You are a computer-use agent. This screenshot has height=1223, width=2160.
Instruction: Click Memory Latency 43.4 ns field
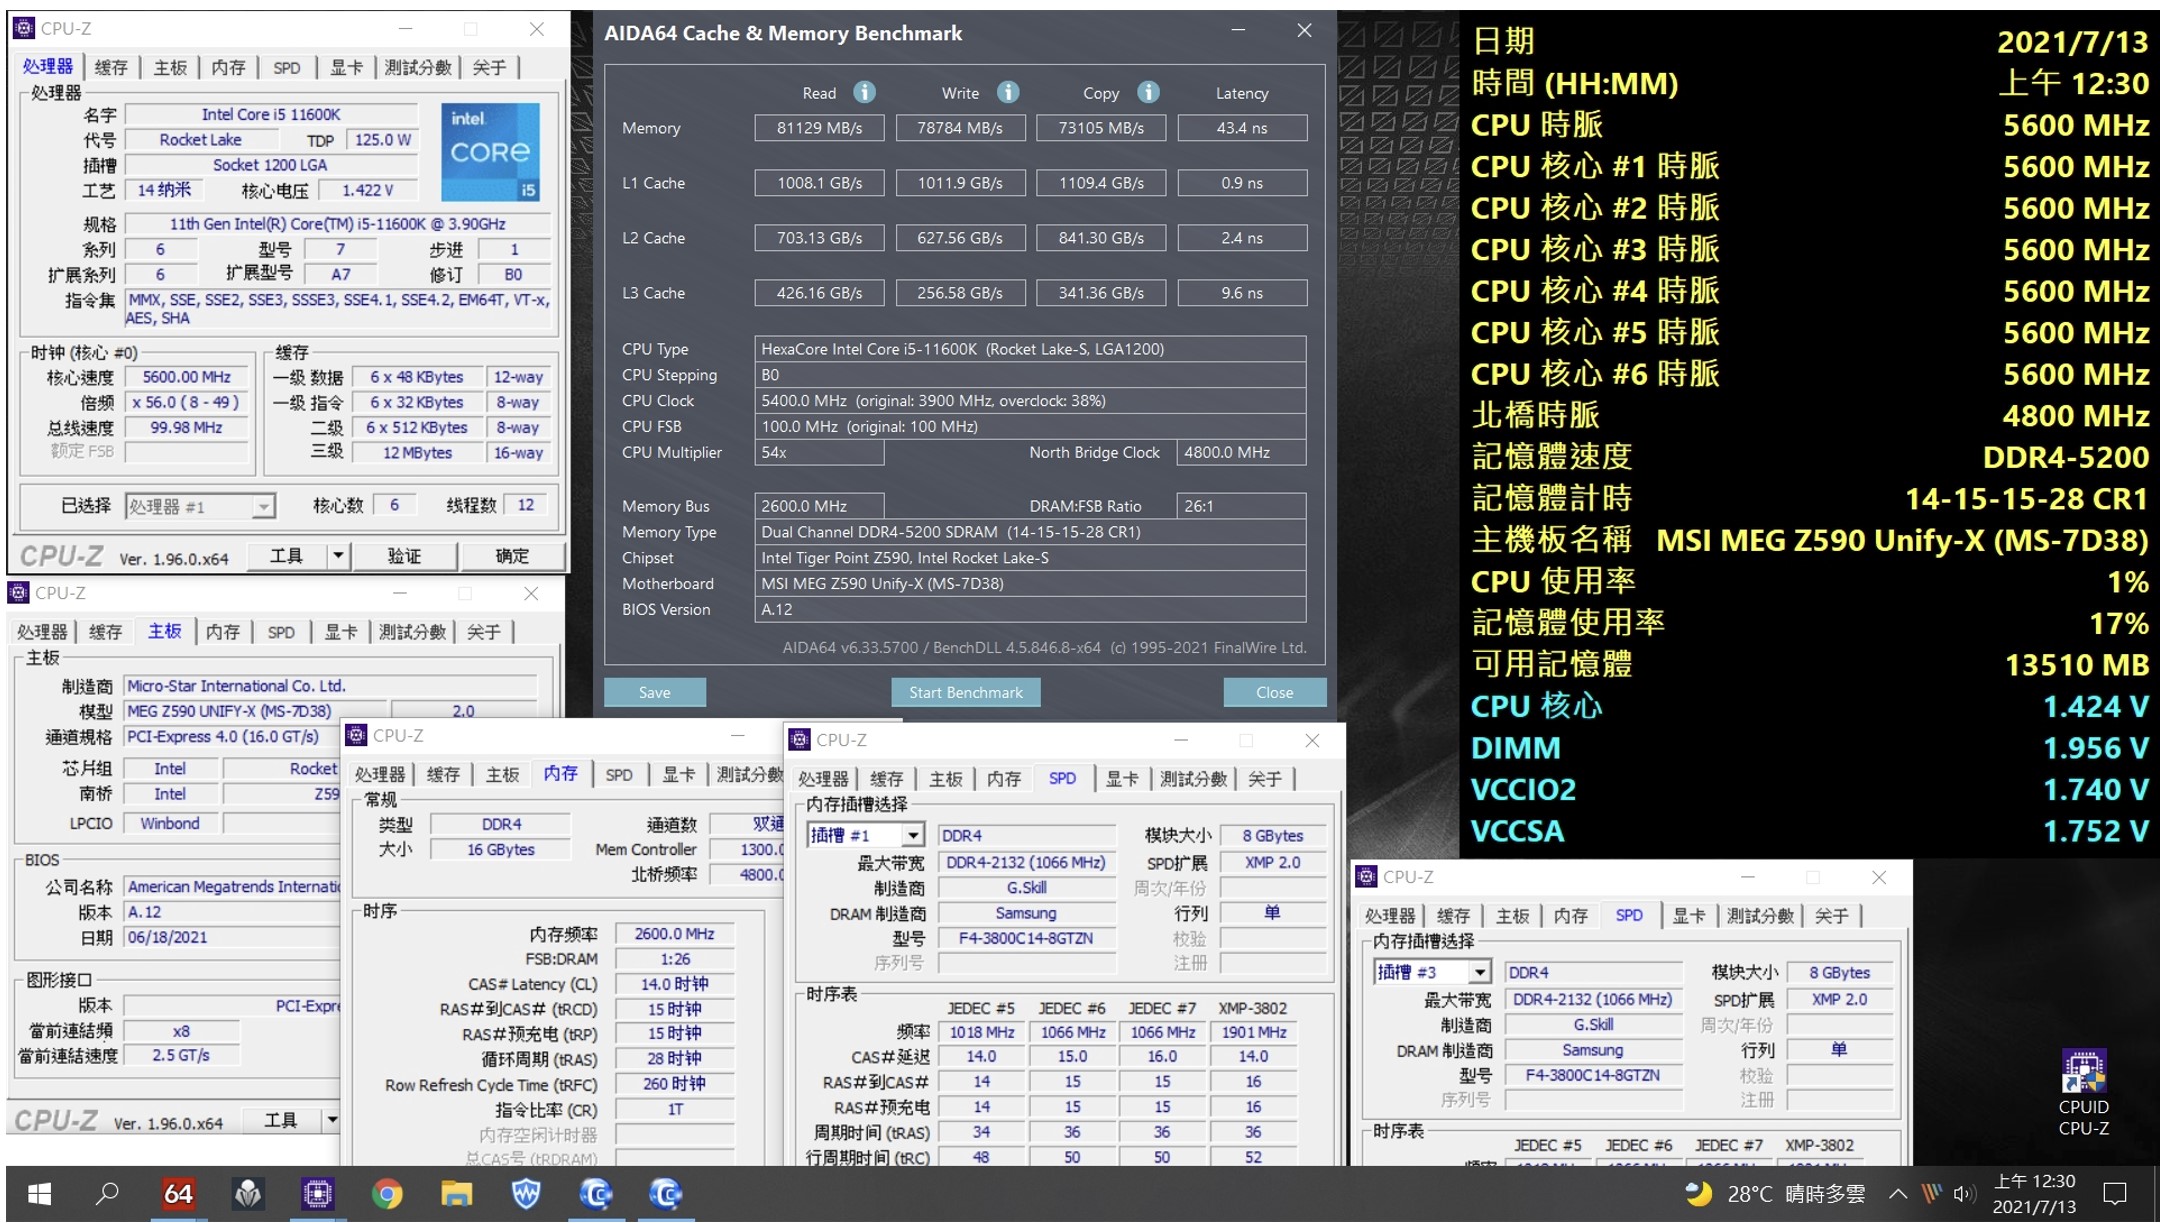pyautogui.click(x=1242, y=128)
